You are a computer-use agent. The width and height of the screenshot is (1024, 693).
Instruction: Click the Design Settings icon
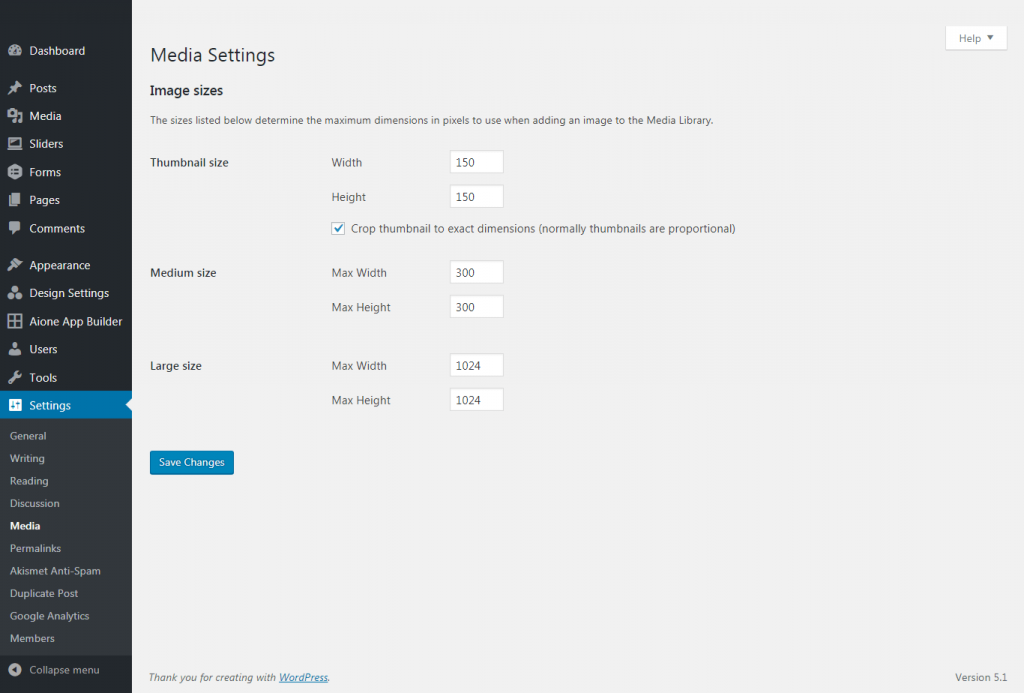pos(14,293)
